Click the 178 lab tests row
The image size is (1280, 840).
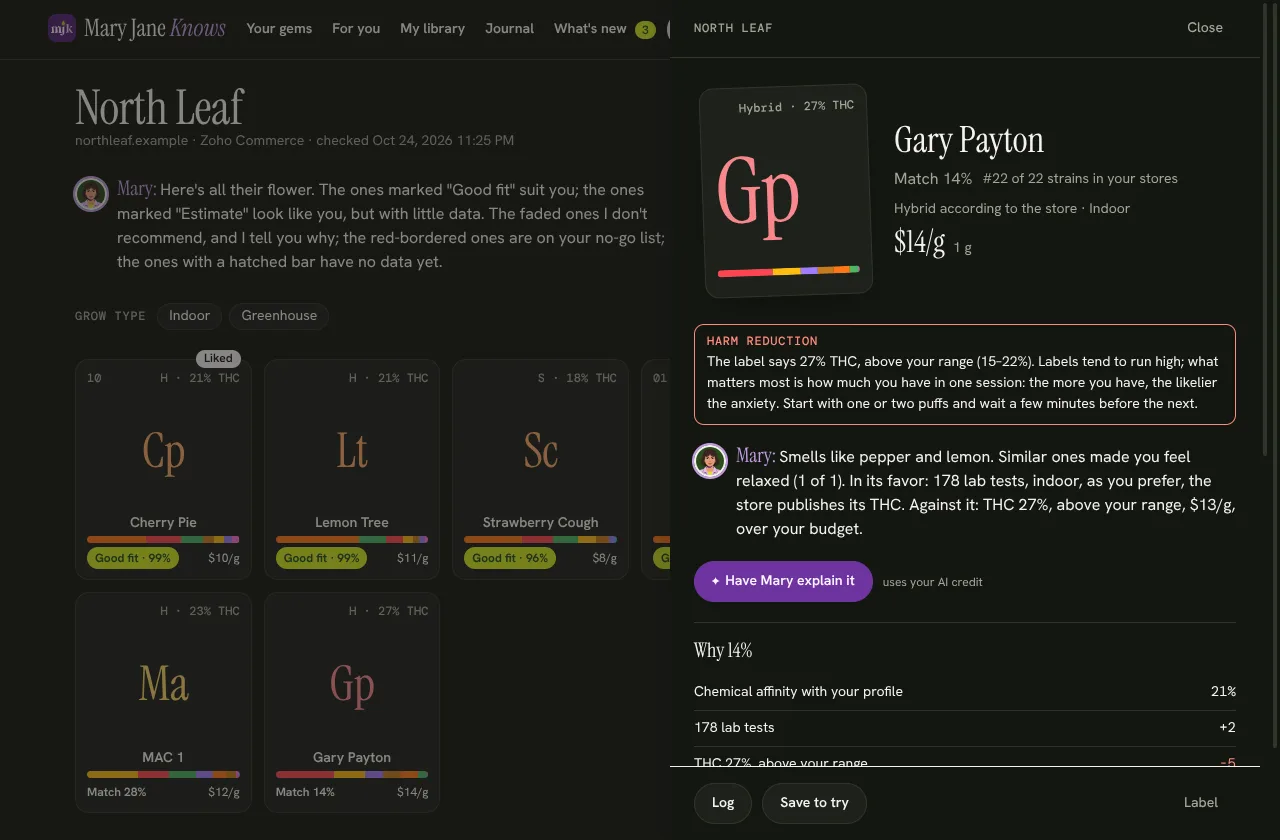coord(965,728)
